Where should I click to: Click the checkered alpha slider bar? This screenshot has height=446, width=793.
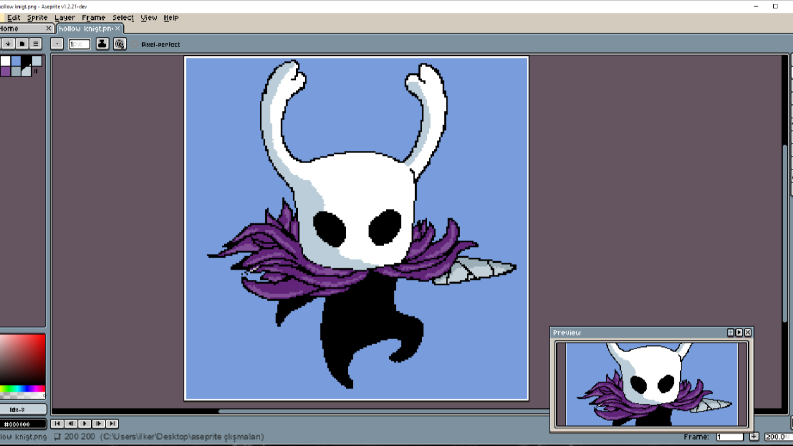coord(23,396)
